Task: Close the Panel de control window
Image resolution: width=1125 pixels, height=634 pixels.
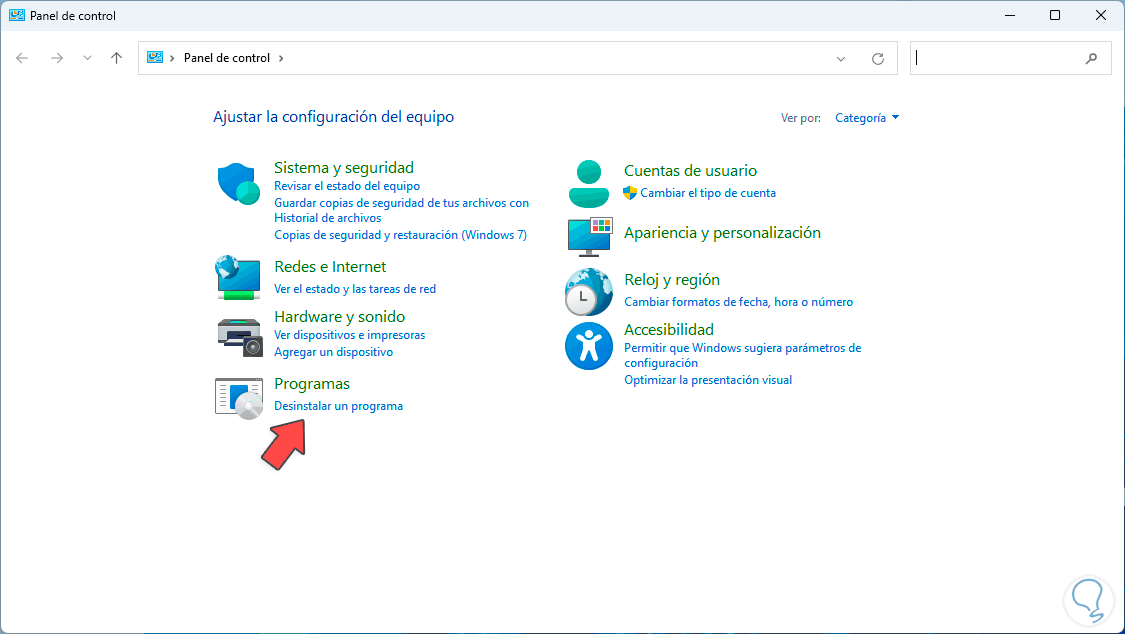Action: tap(1101, 15)
